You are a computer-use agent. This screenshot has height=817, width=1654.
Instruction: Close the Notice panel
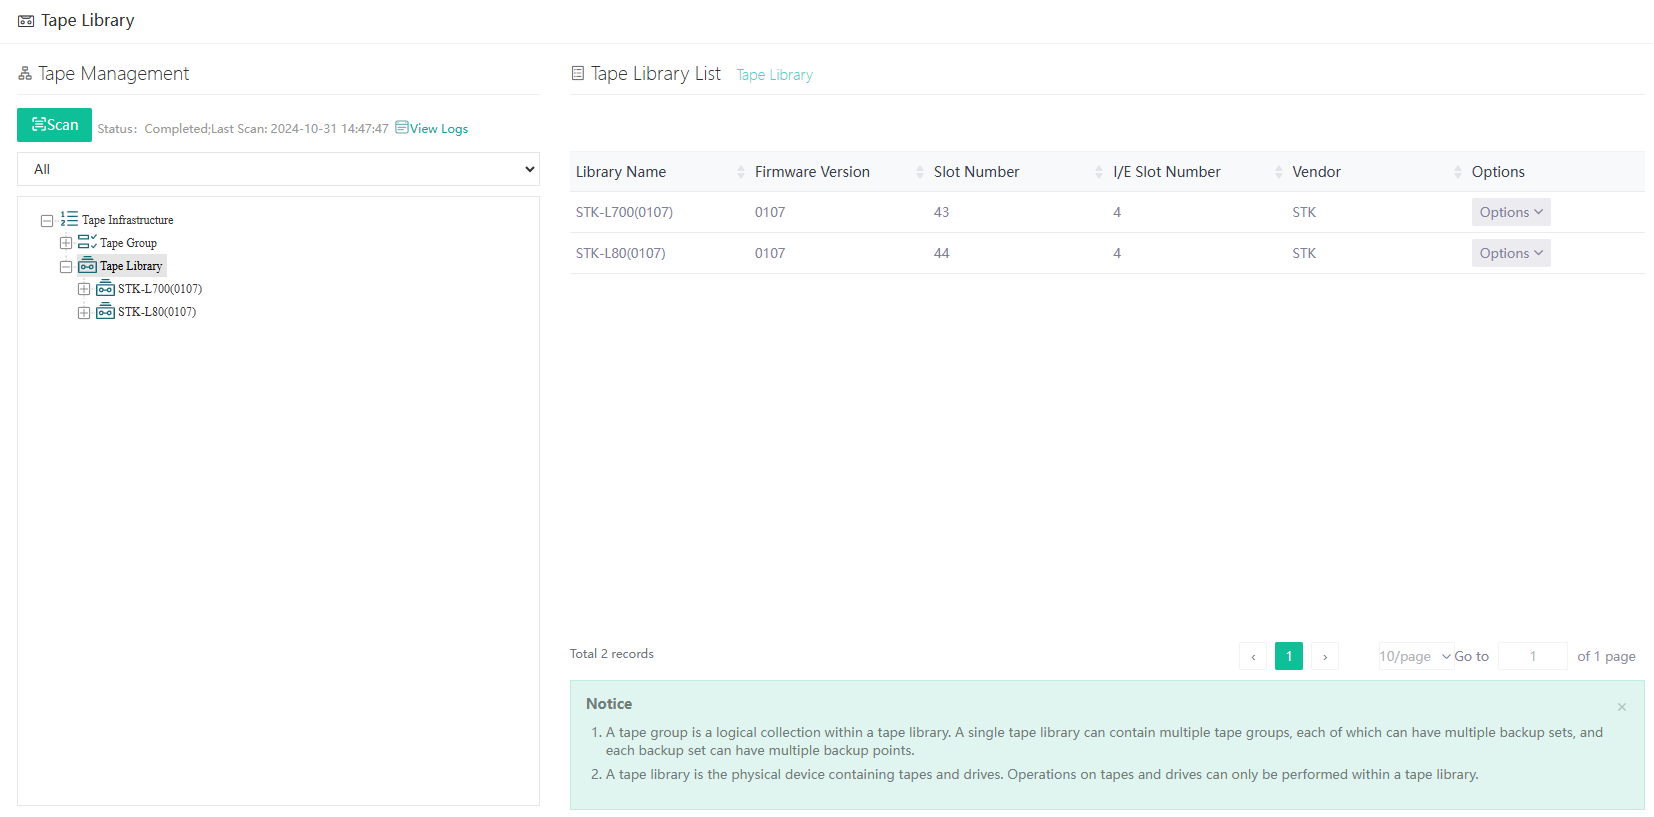tap(1621, 707)
